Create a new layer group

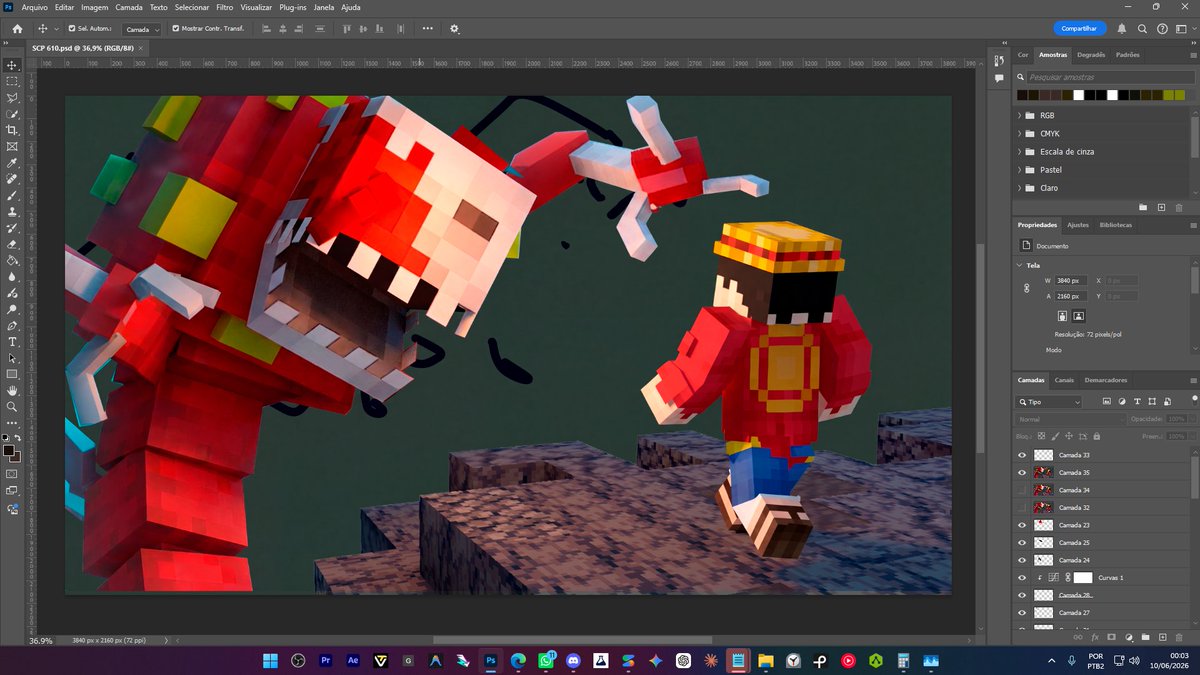1145,637
